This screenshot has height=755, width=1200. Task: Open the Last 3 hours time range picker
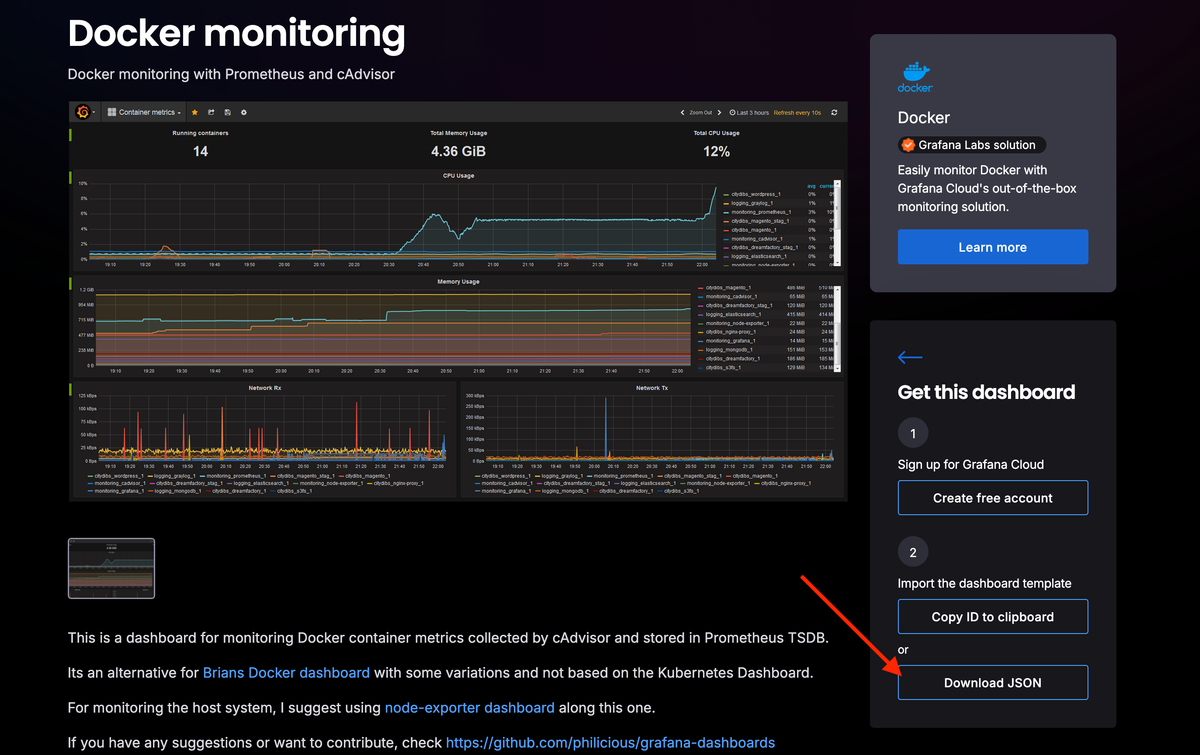749,113
